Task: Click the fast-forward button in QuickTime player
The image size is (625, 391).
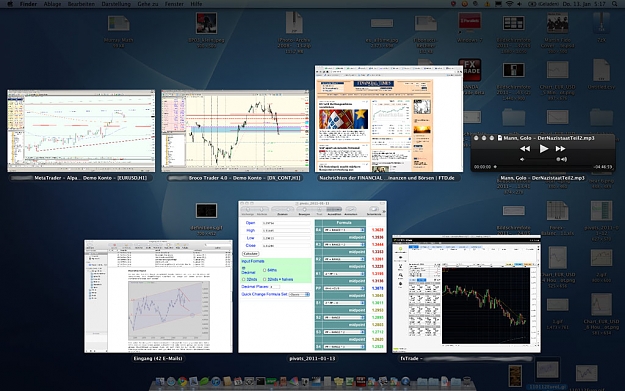Action: [560, 149]
